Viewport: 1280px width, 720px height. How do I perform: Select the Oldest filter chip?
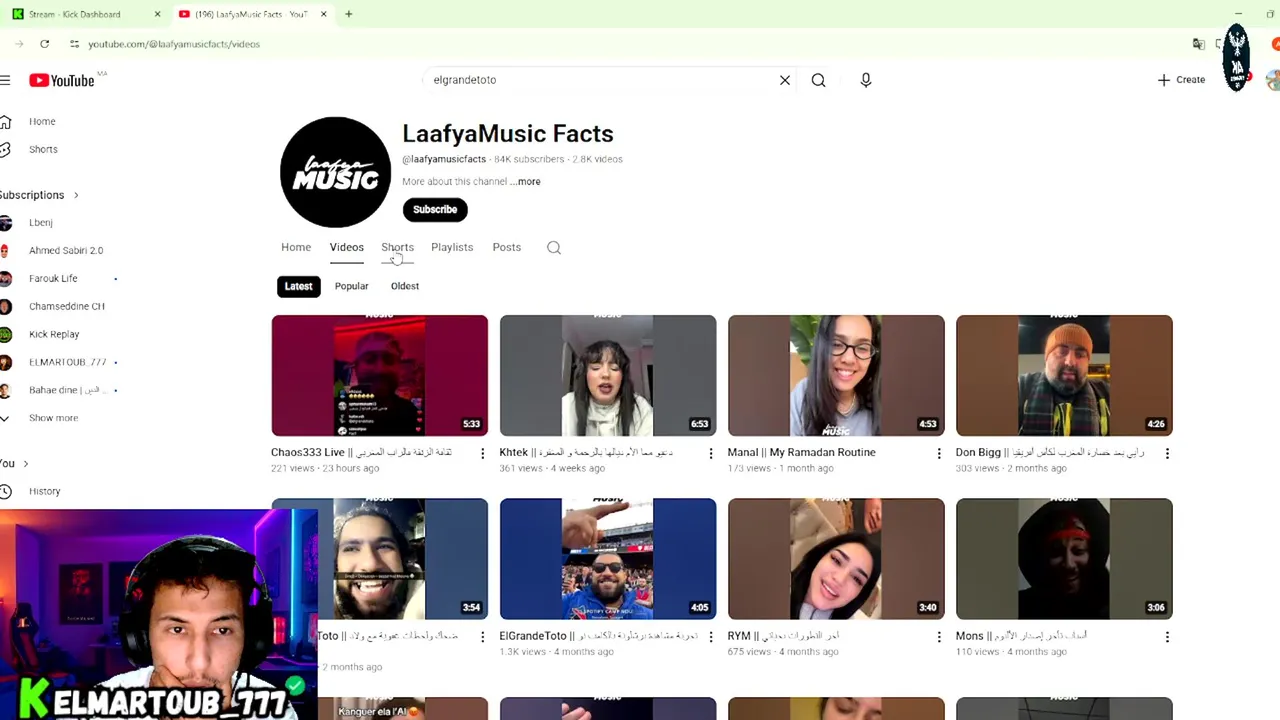click(405, 286)
